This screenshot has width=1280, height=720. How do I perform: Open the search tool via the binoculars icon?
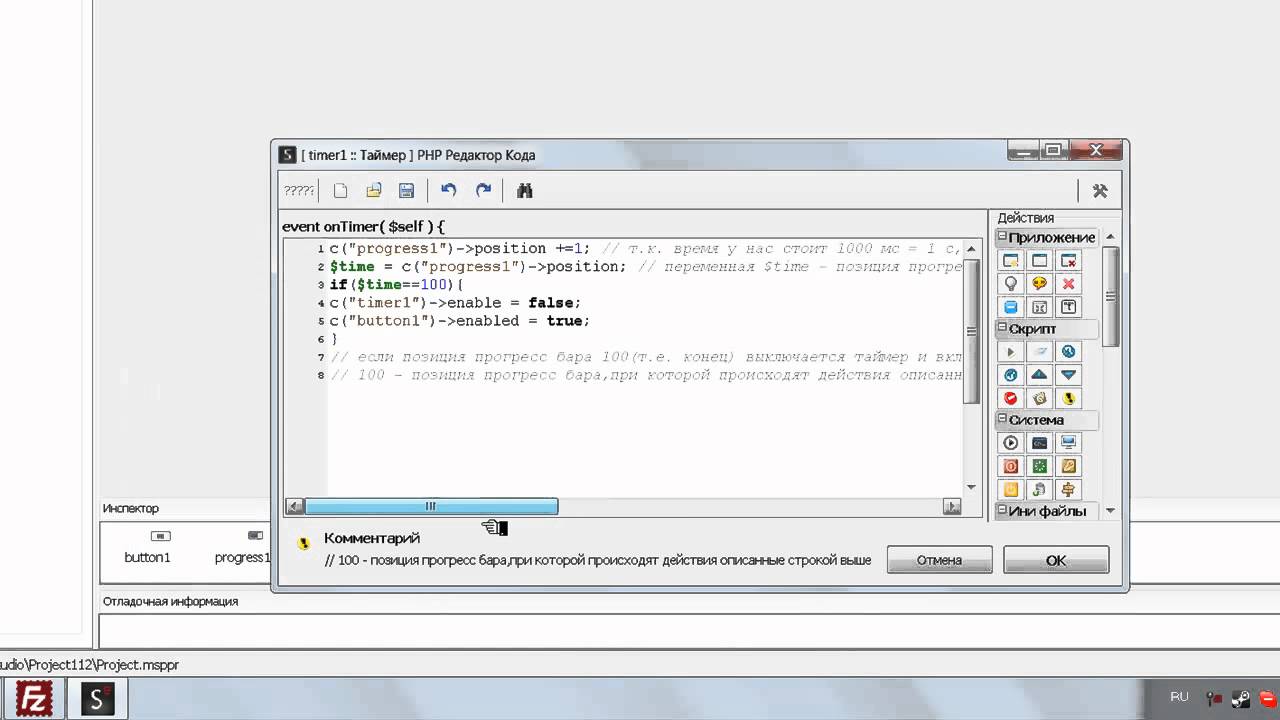pyautogui.click(x=525, y=191)
